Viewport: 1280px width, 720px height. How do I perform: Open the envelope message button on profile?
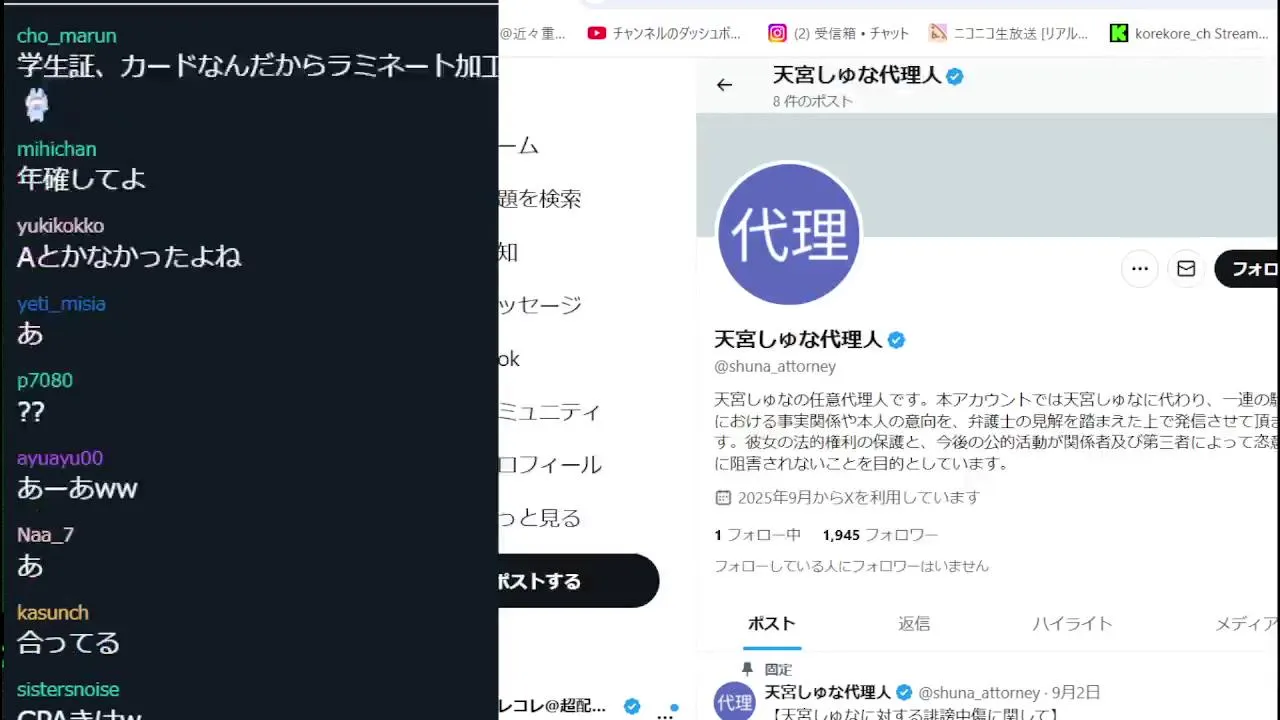coord(1186,269)
